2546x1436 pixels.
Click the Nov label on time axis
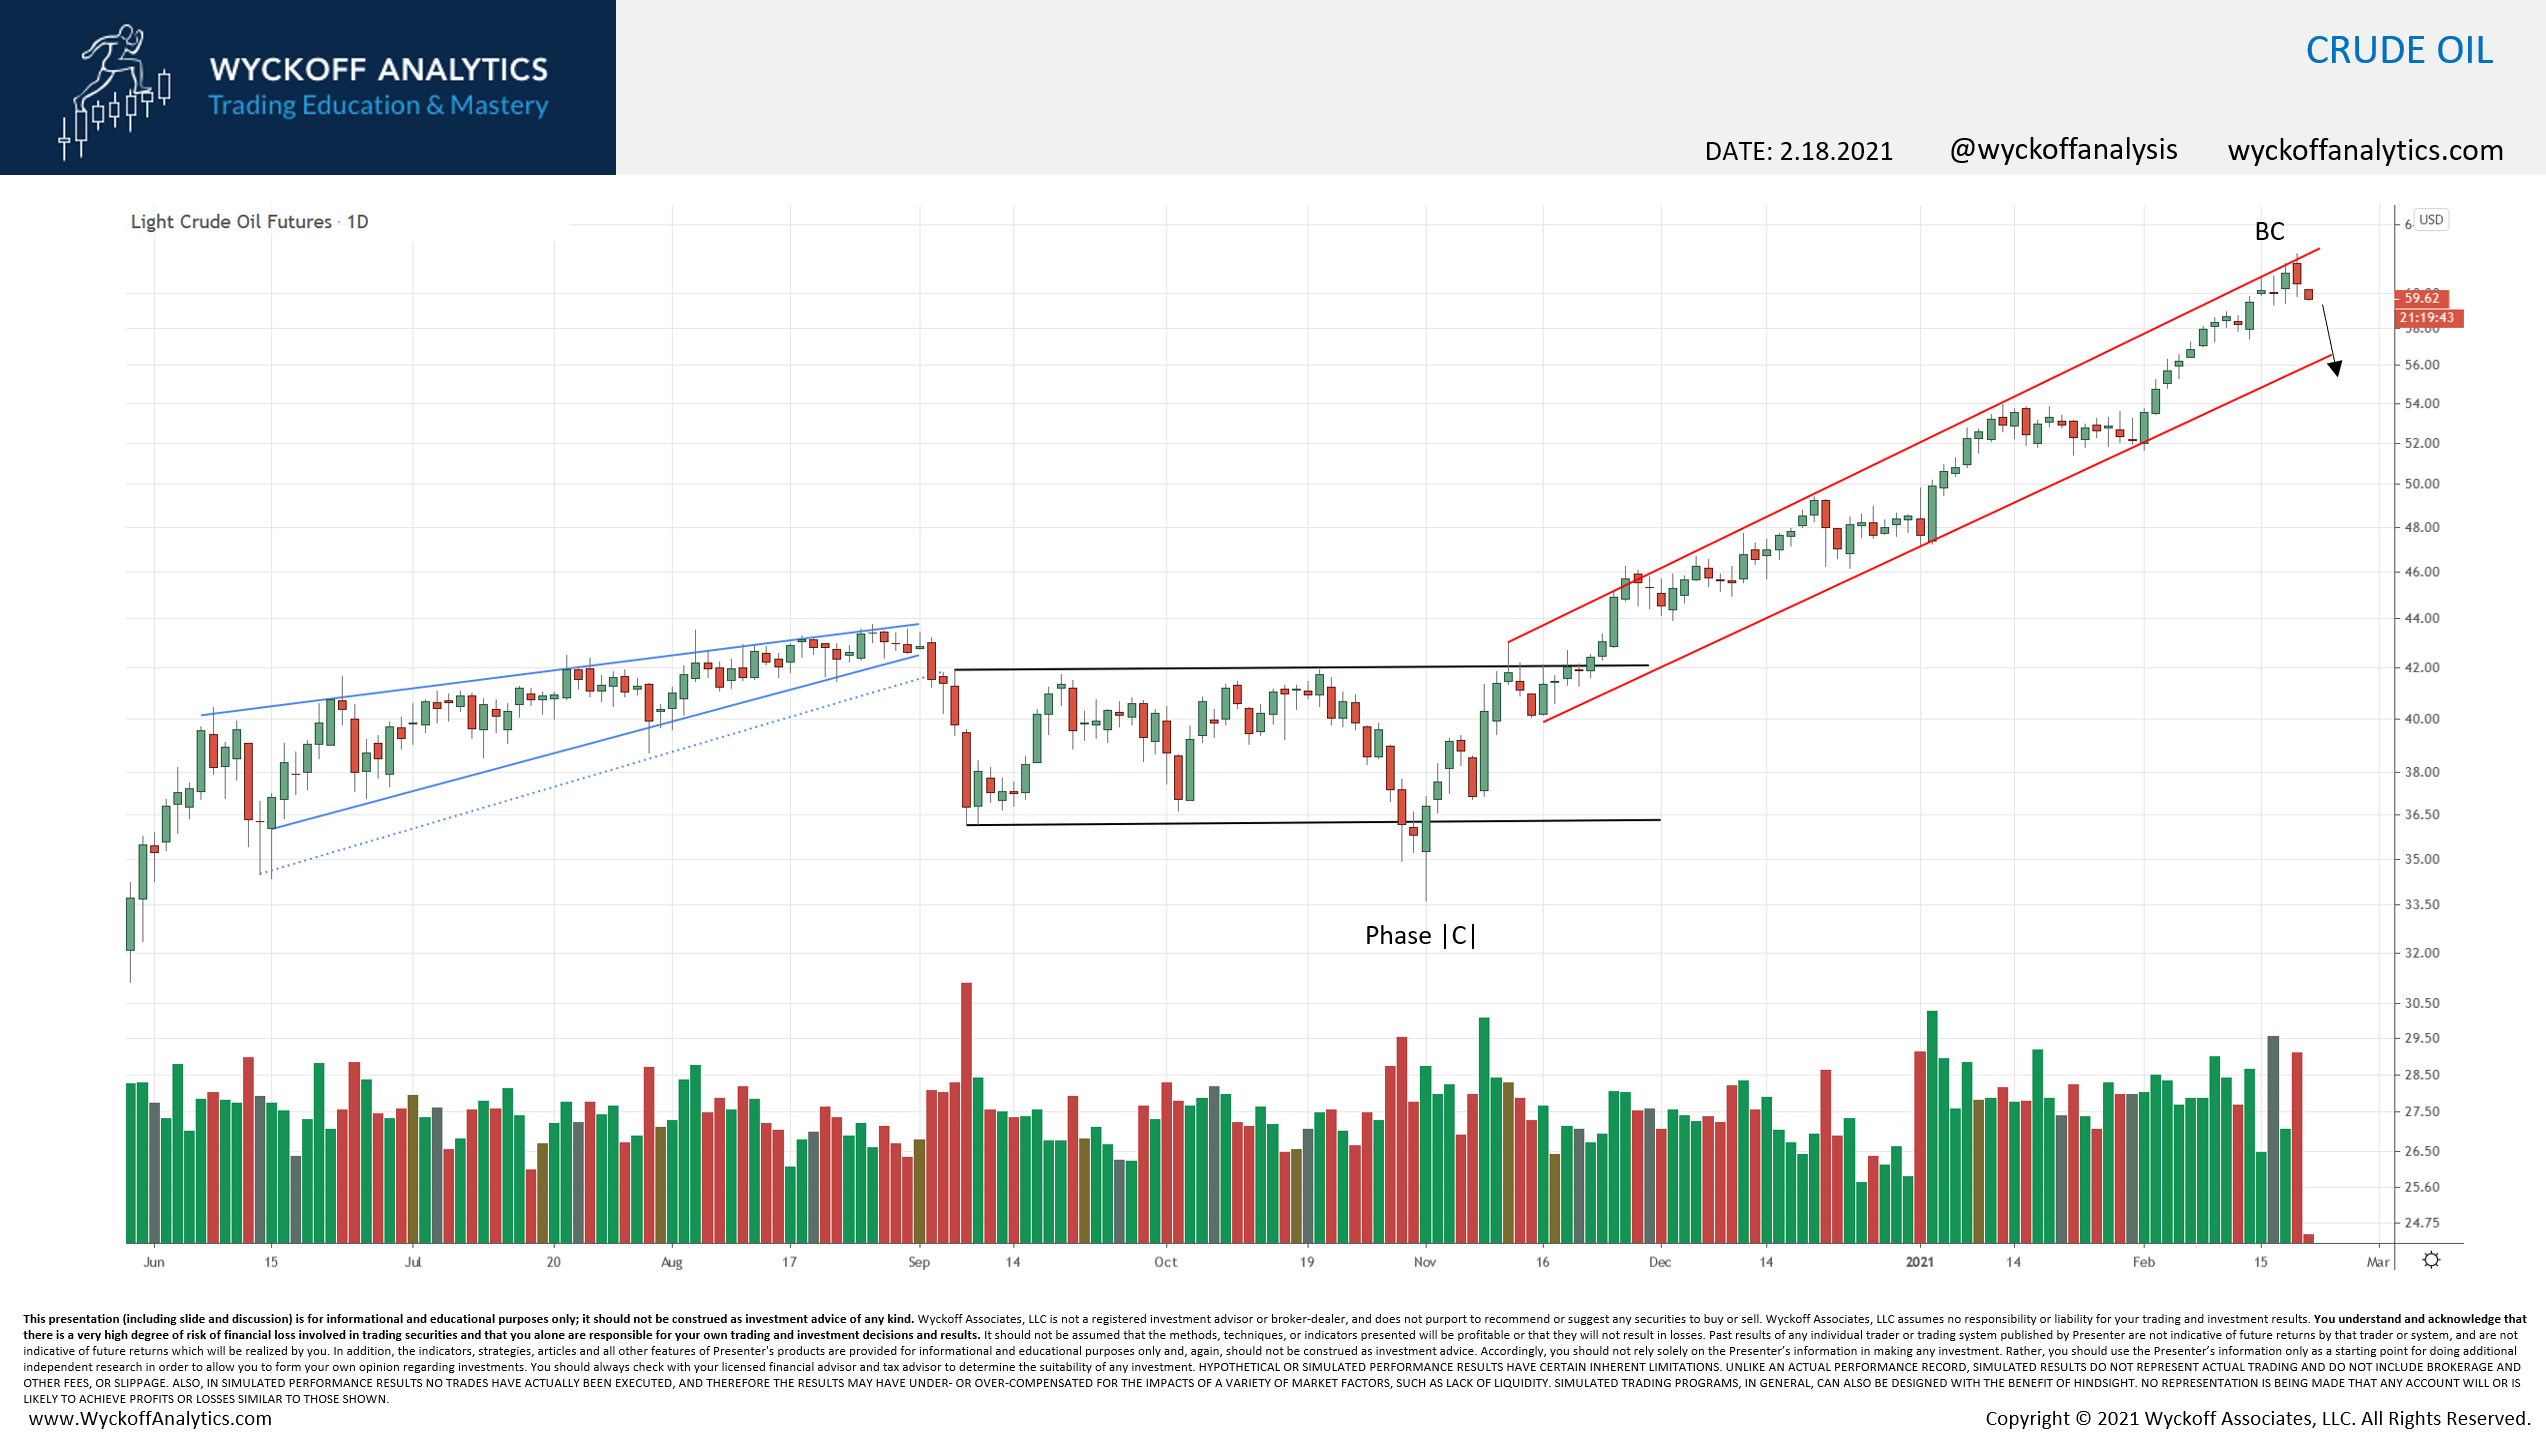1424,1262
